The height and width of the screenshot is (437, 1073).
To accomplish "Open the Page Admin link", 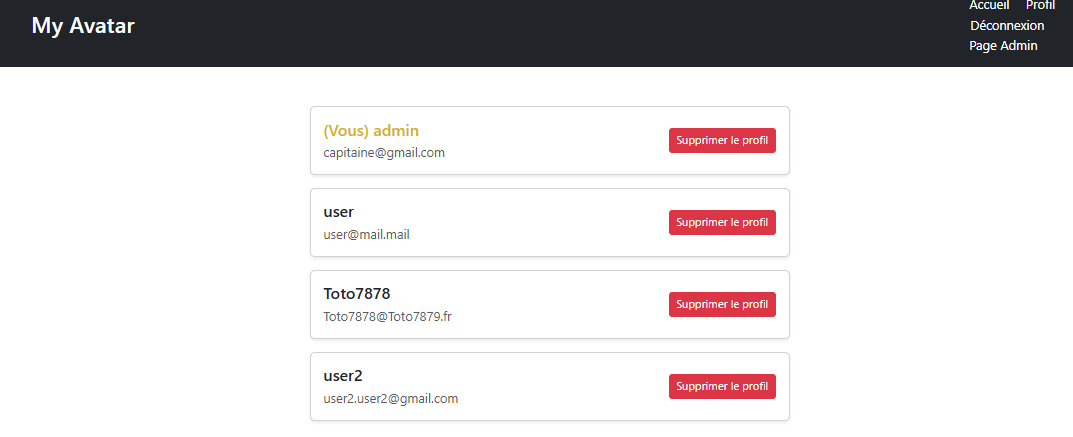I will click(x=1003, y=46).
